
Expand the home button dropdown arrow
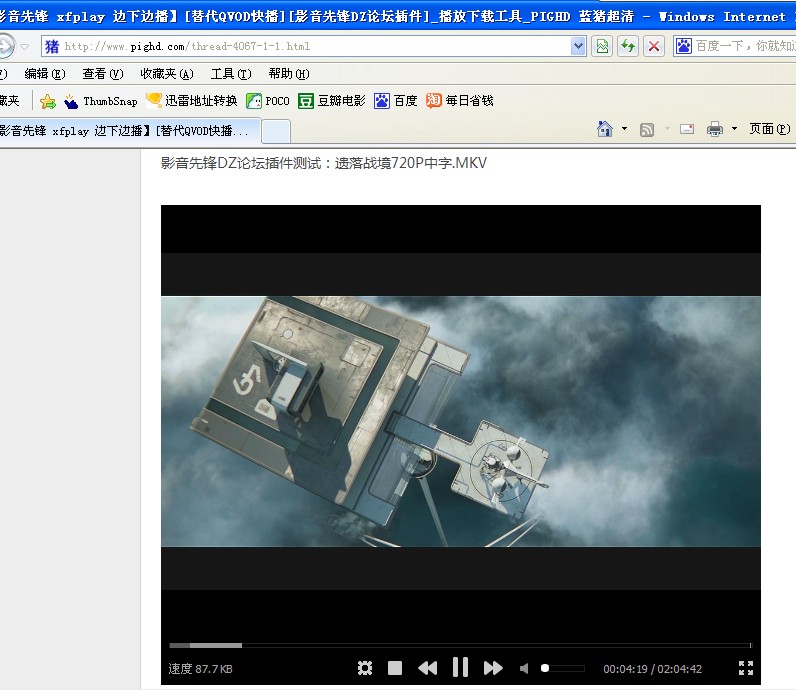click(x=624, y=129)
